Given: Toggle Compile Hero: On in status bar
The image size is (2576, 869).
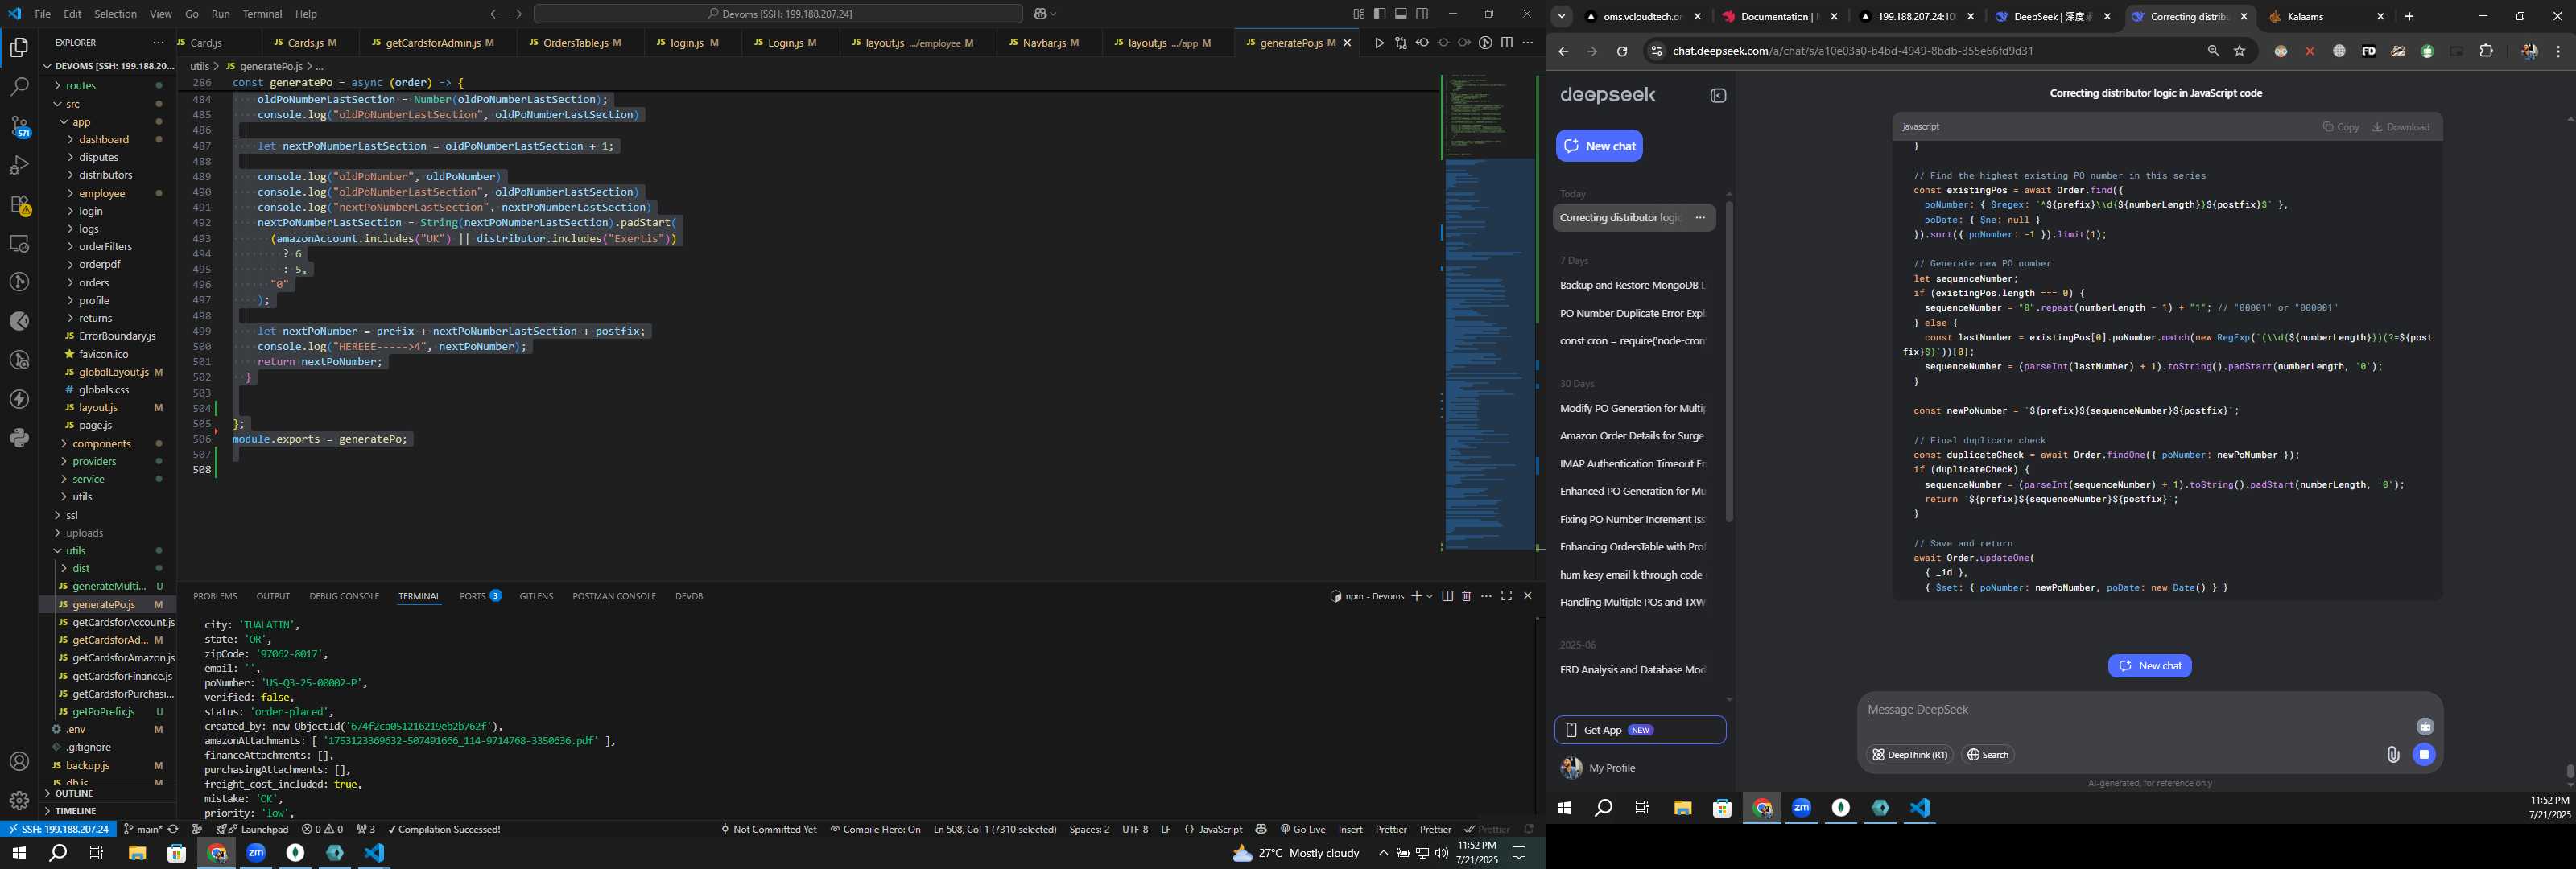Looking at the screenshot, I should 875,829.
